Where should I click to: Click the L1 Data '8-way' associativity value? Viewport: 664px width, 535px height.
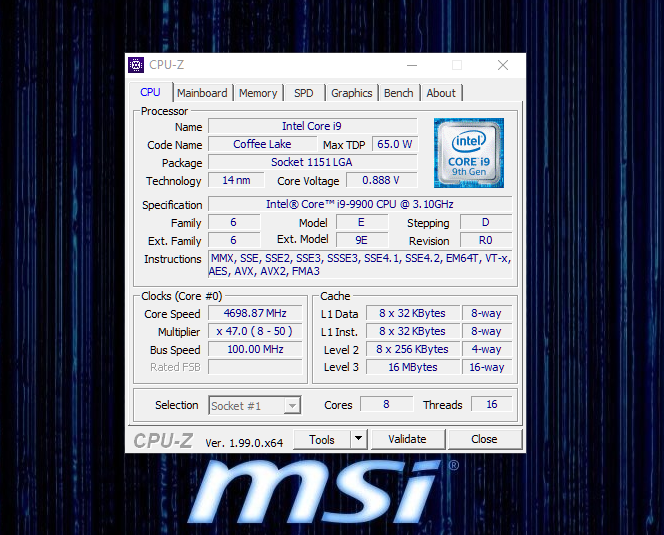pyautogui.click(x=487, y=313)
